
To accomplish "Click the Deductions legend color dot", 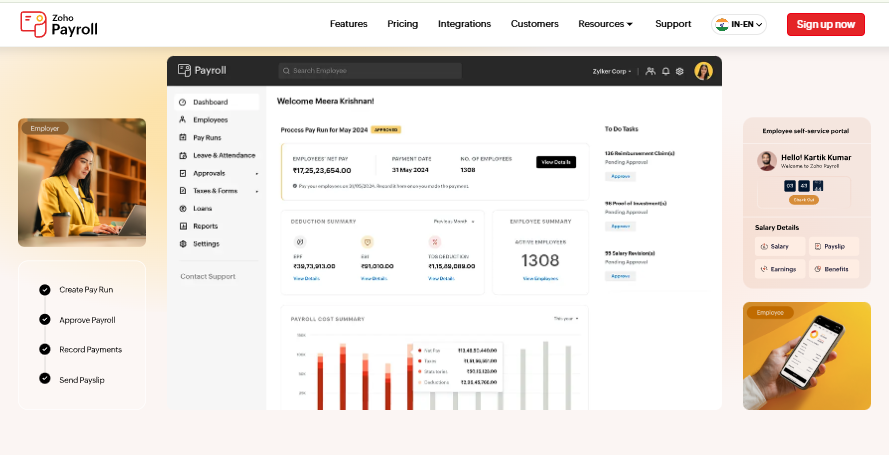I will click(x=420, y=382).
